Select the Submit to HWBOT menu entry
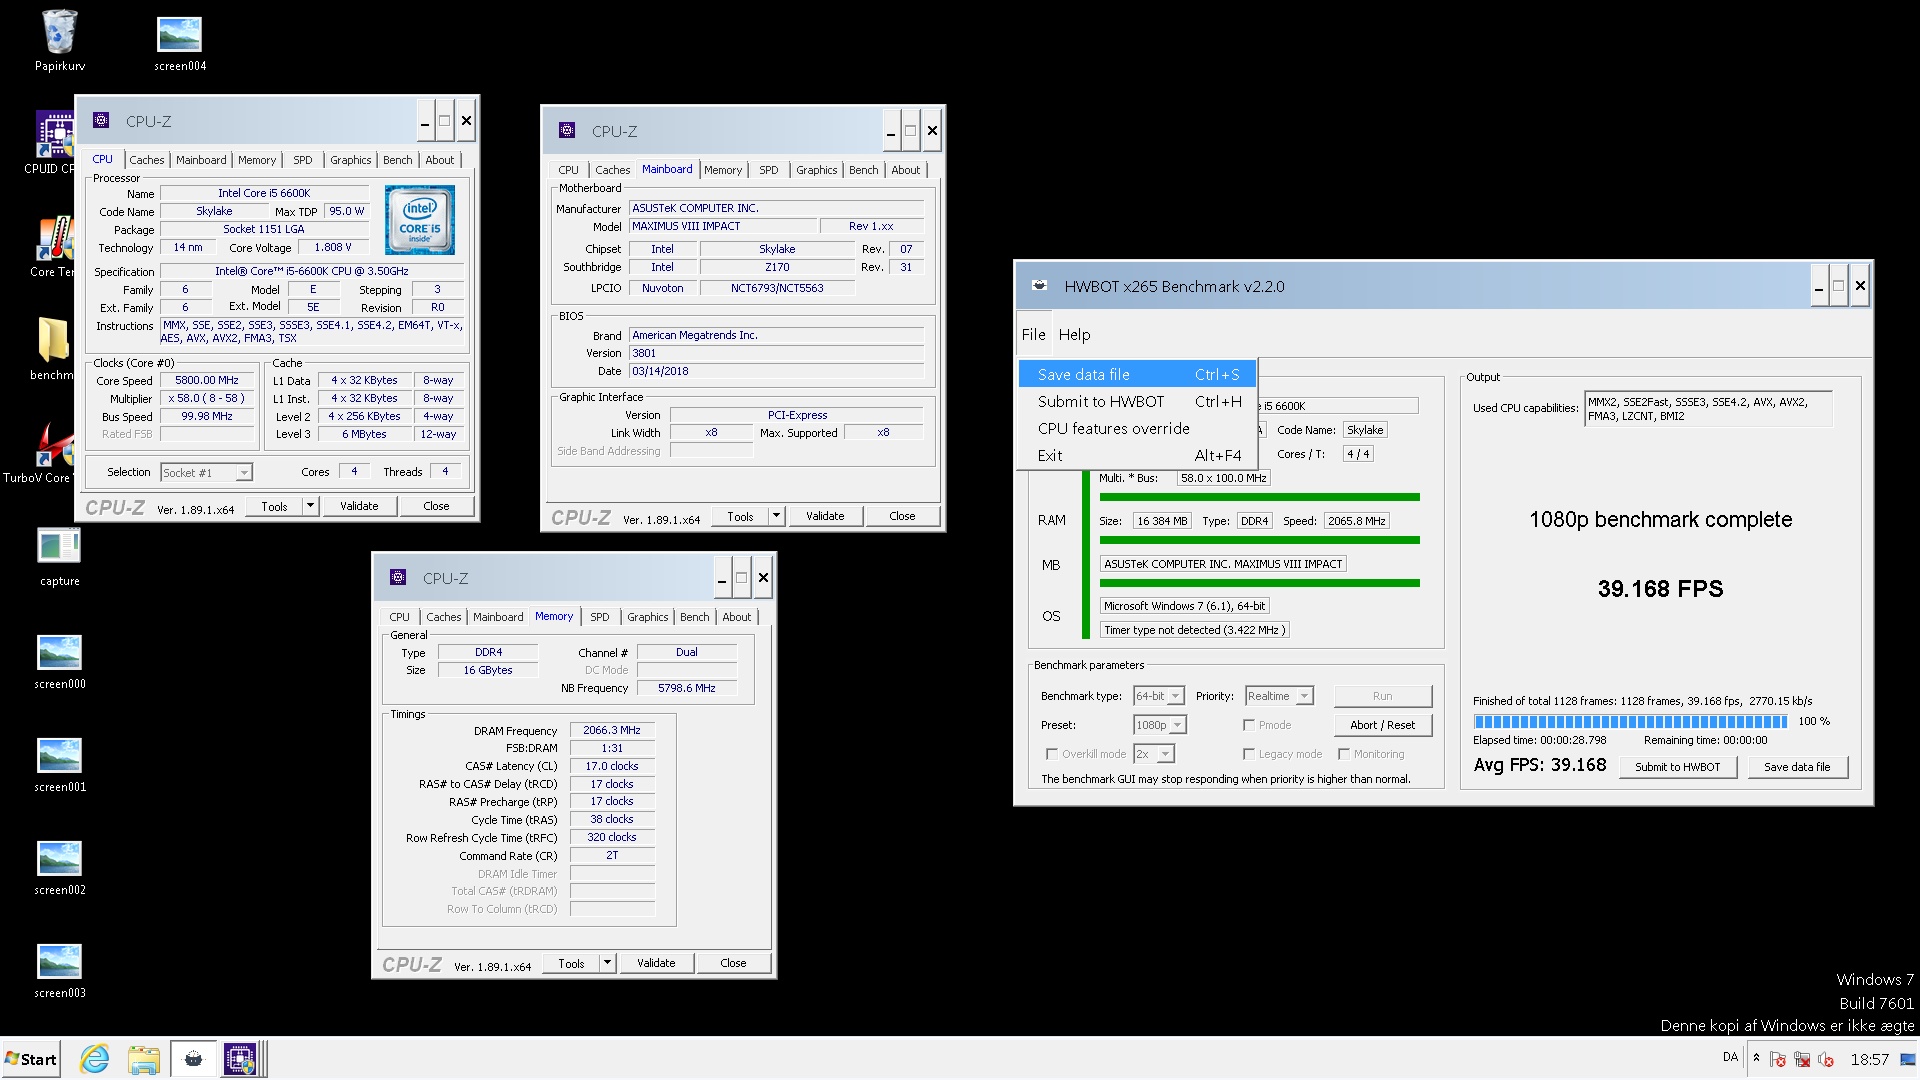This screenshot has width=1920, height=1080. [1138, 401]
